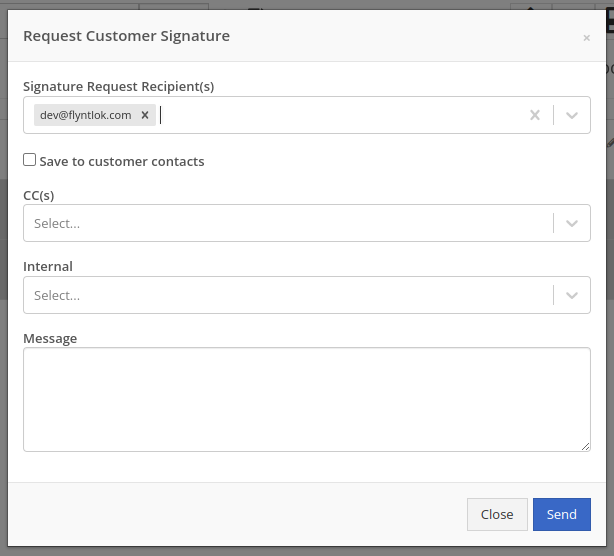Clear all signature request recipients

(535, 115)
